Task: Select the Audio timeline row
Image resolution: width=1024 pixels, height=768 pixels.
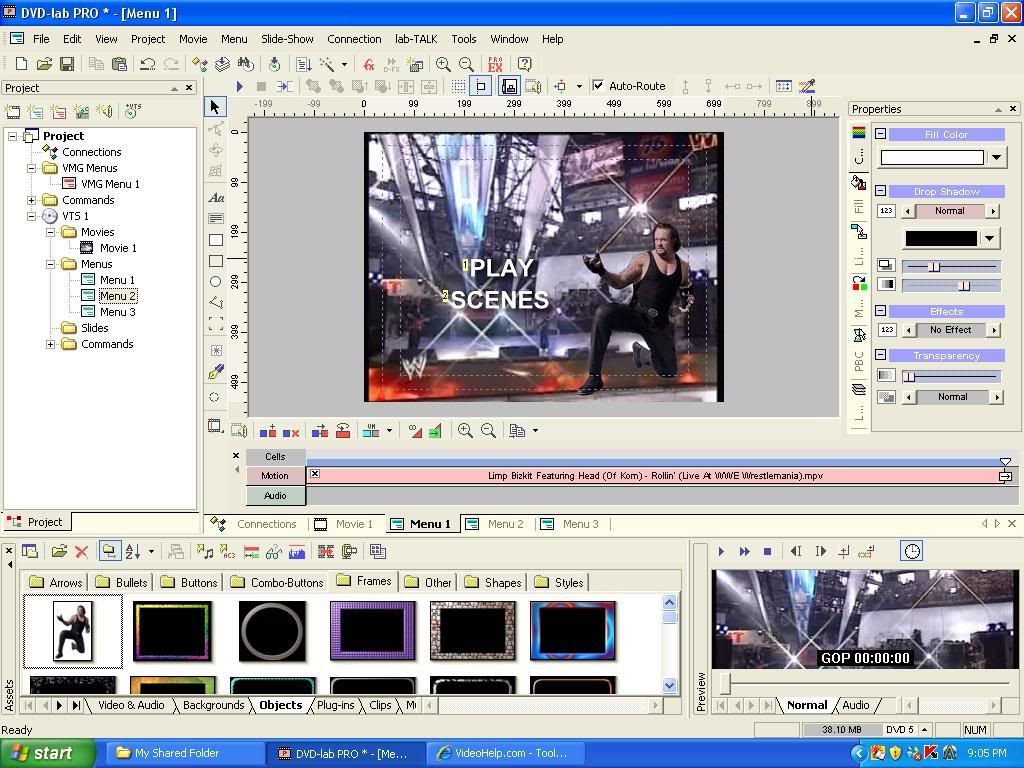Action: 275,496
